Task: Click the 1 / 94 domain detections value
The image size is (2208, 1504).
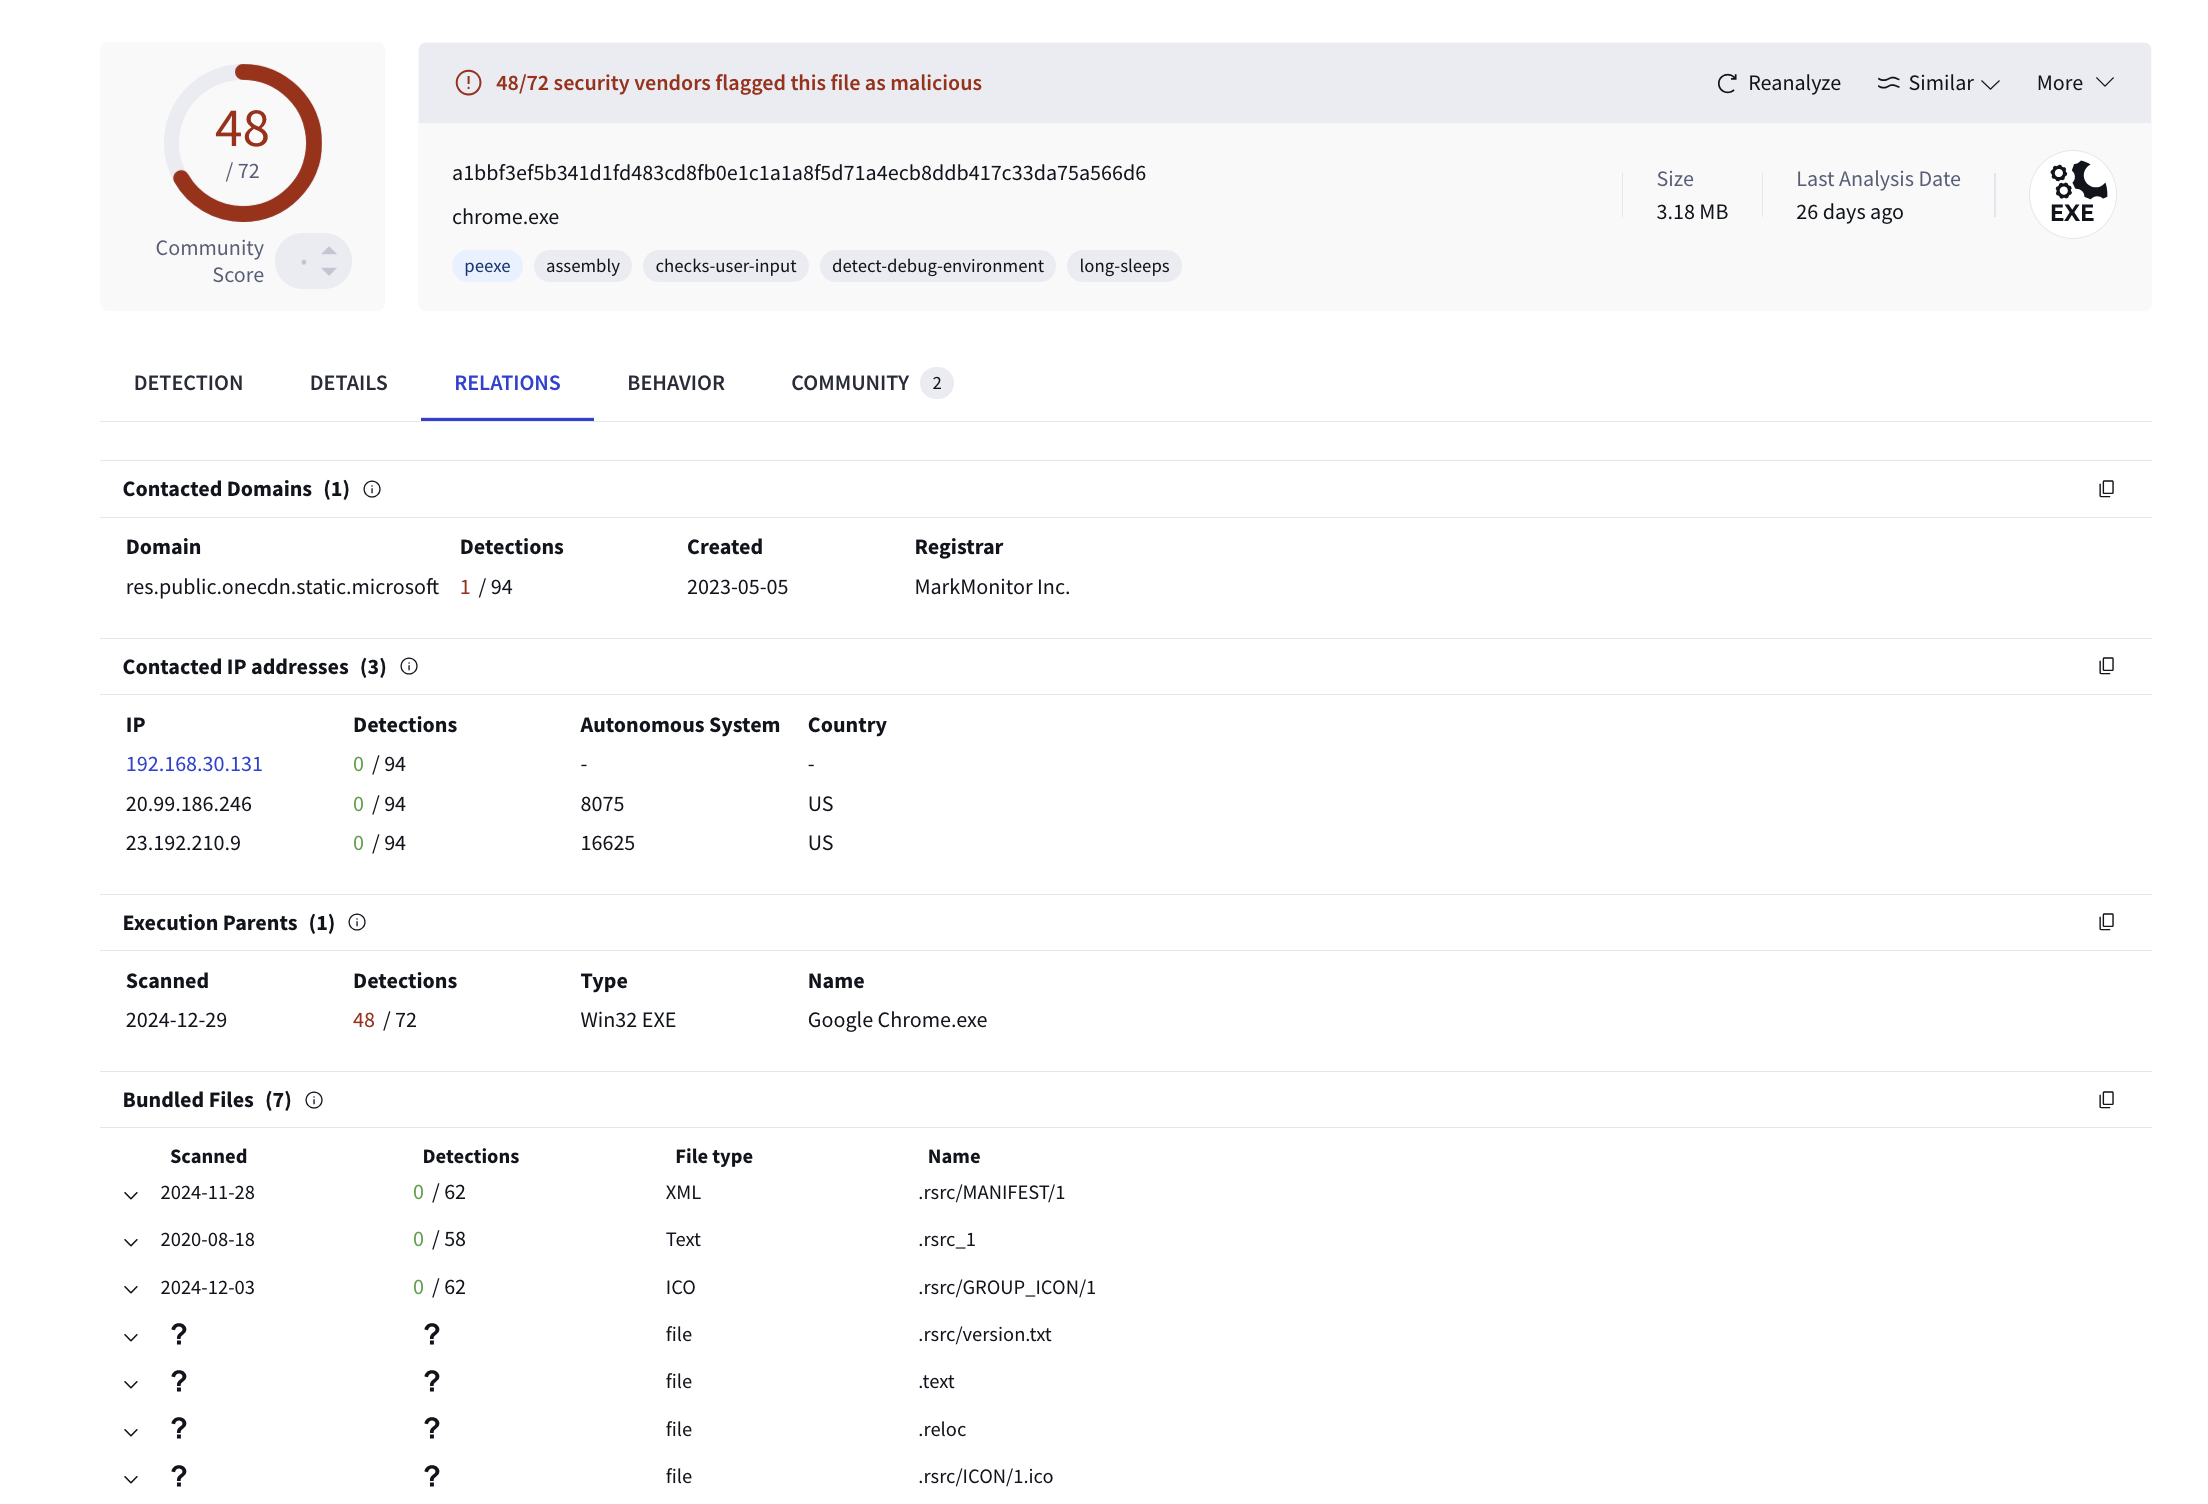Action: (x=486, y=587)
